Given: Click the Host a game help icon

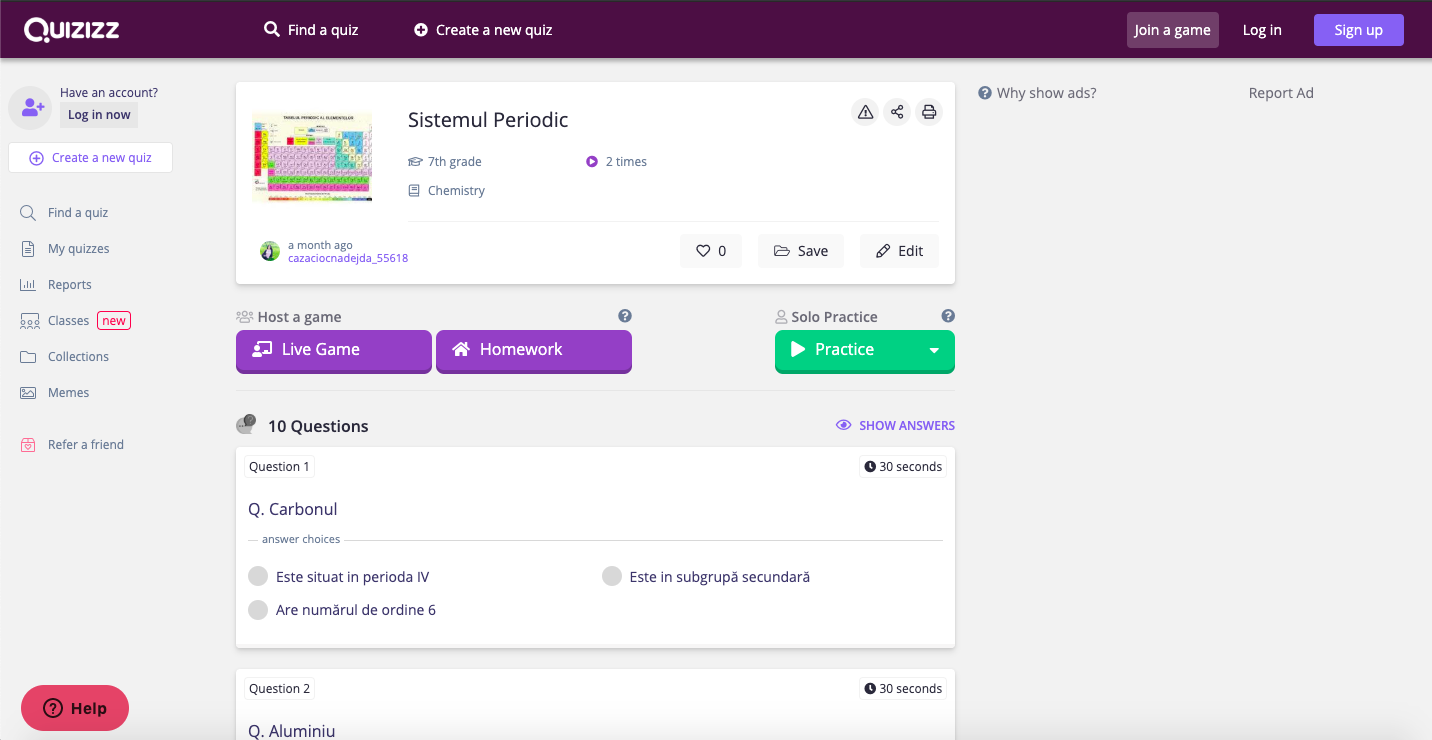Looking at the screenshot, I should click(x=625, y=316).
